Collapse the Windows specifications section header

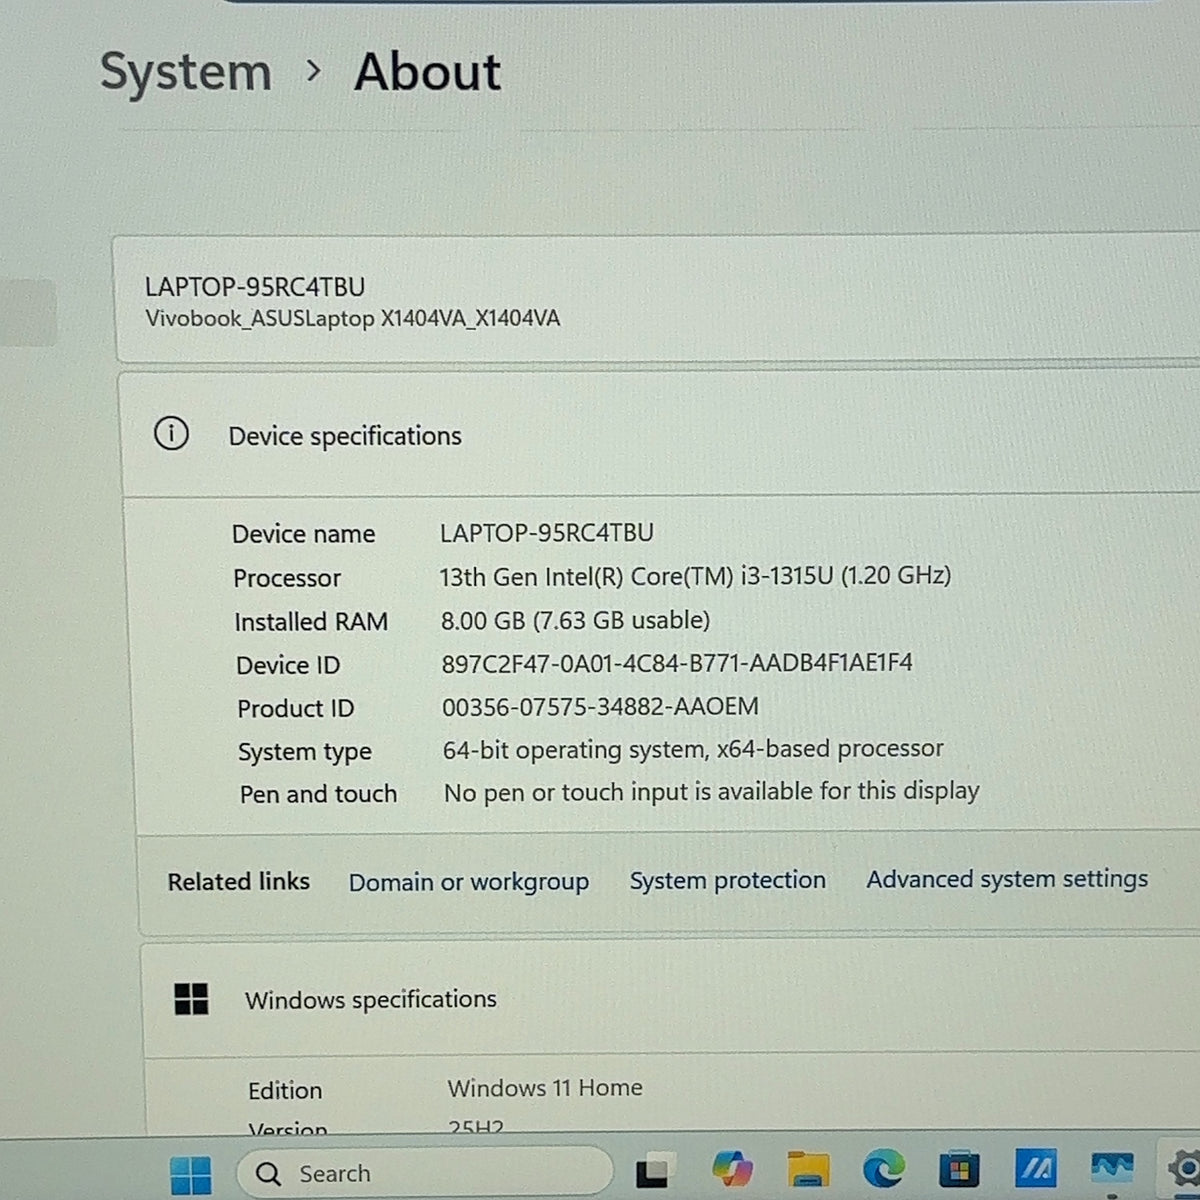pos(670,1000)
